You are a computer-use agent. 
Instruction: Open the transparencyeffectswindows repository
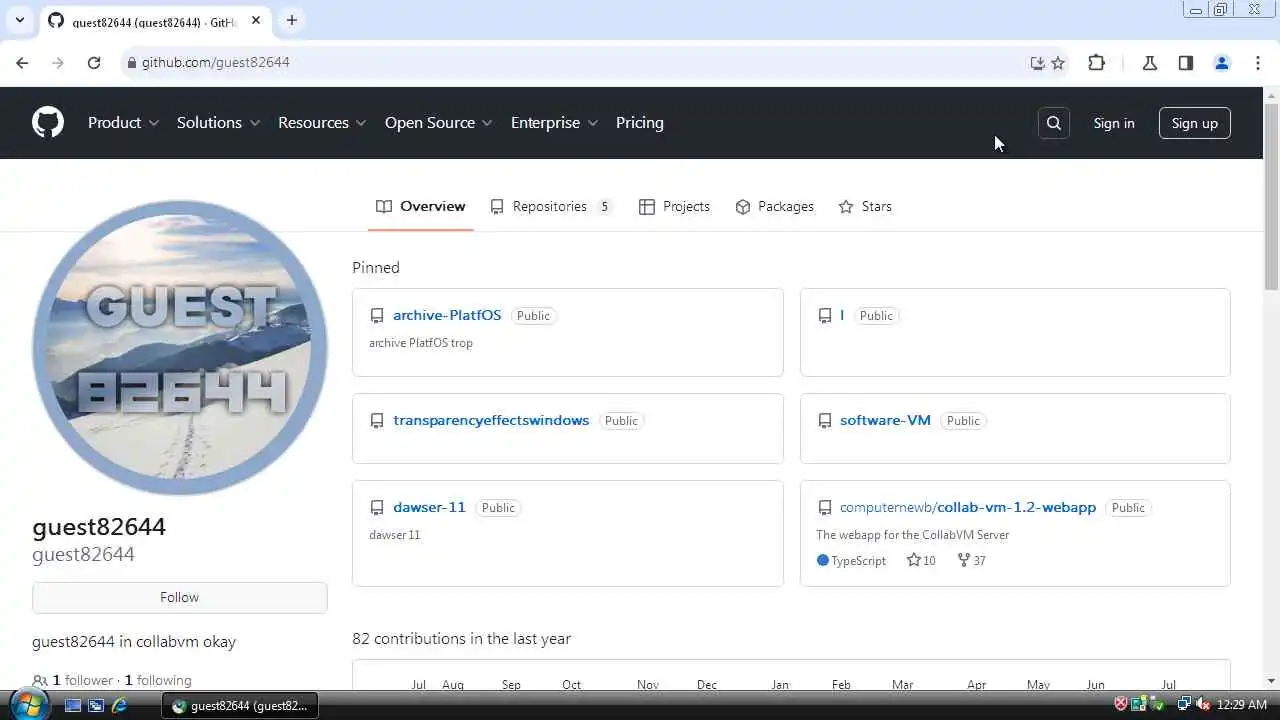tap(491, 420)
